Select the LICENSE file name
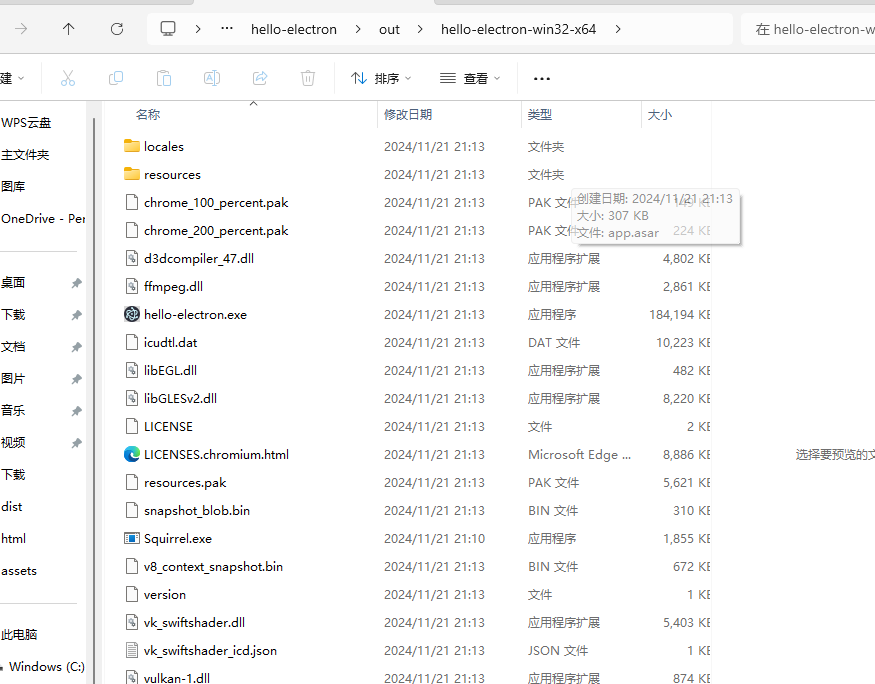This screenshot has width=875, height=684. [x=168, y=426]
